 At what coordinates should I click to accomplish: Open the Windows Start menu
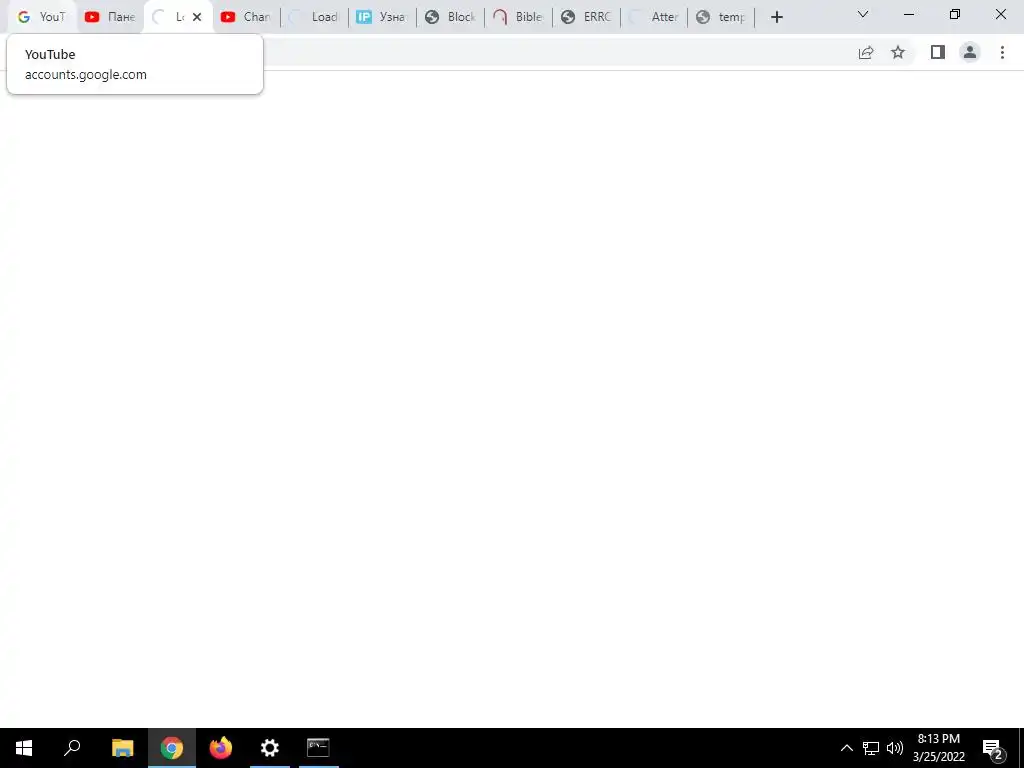point(24,748)
